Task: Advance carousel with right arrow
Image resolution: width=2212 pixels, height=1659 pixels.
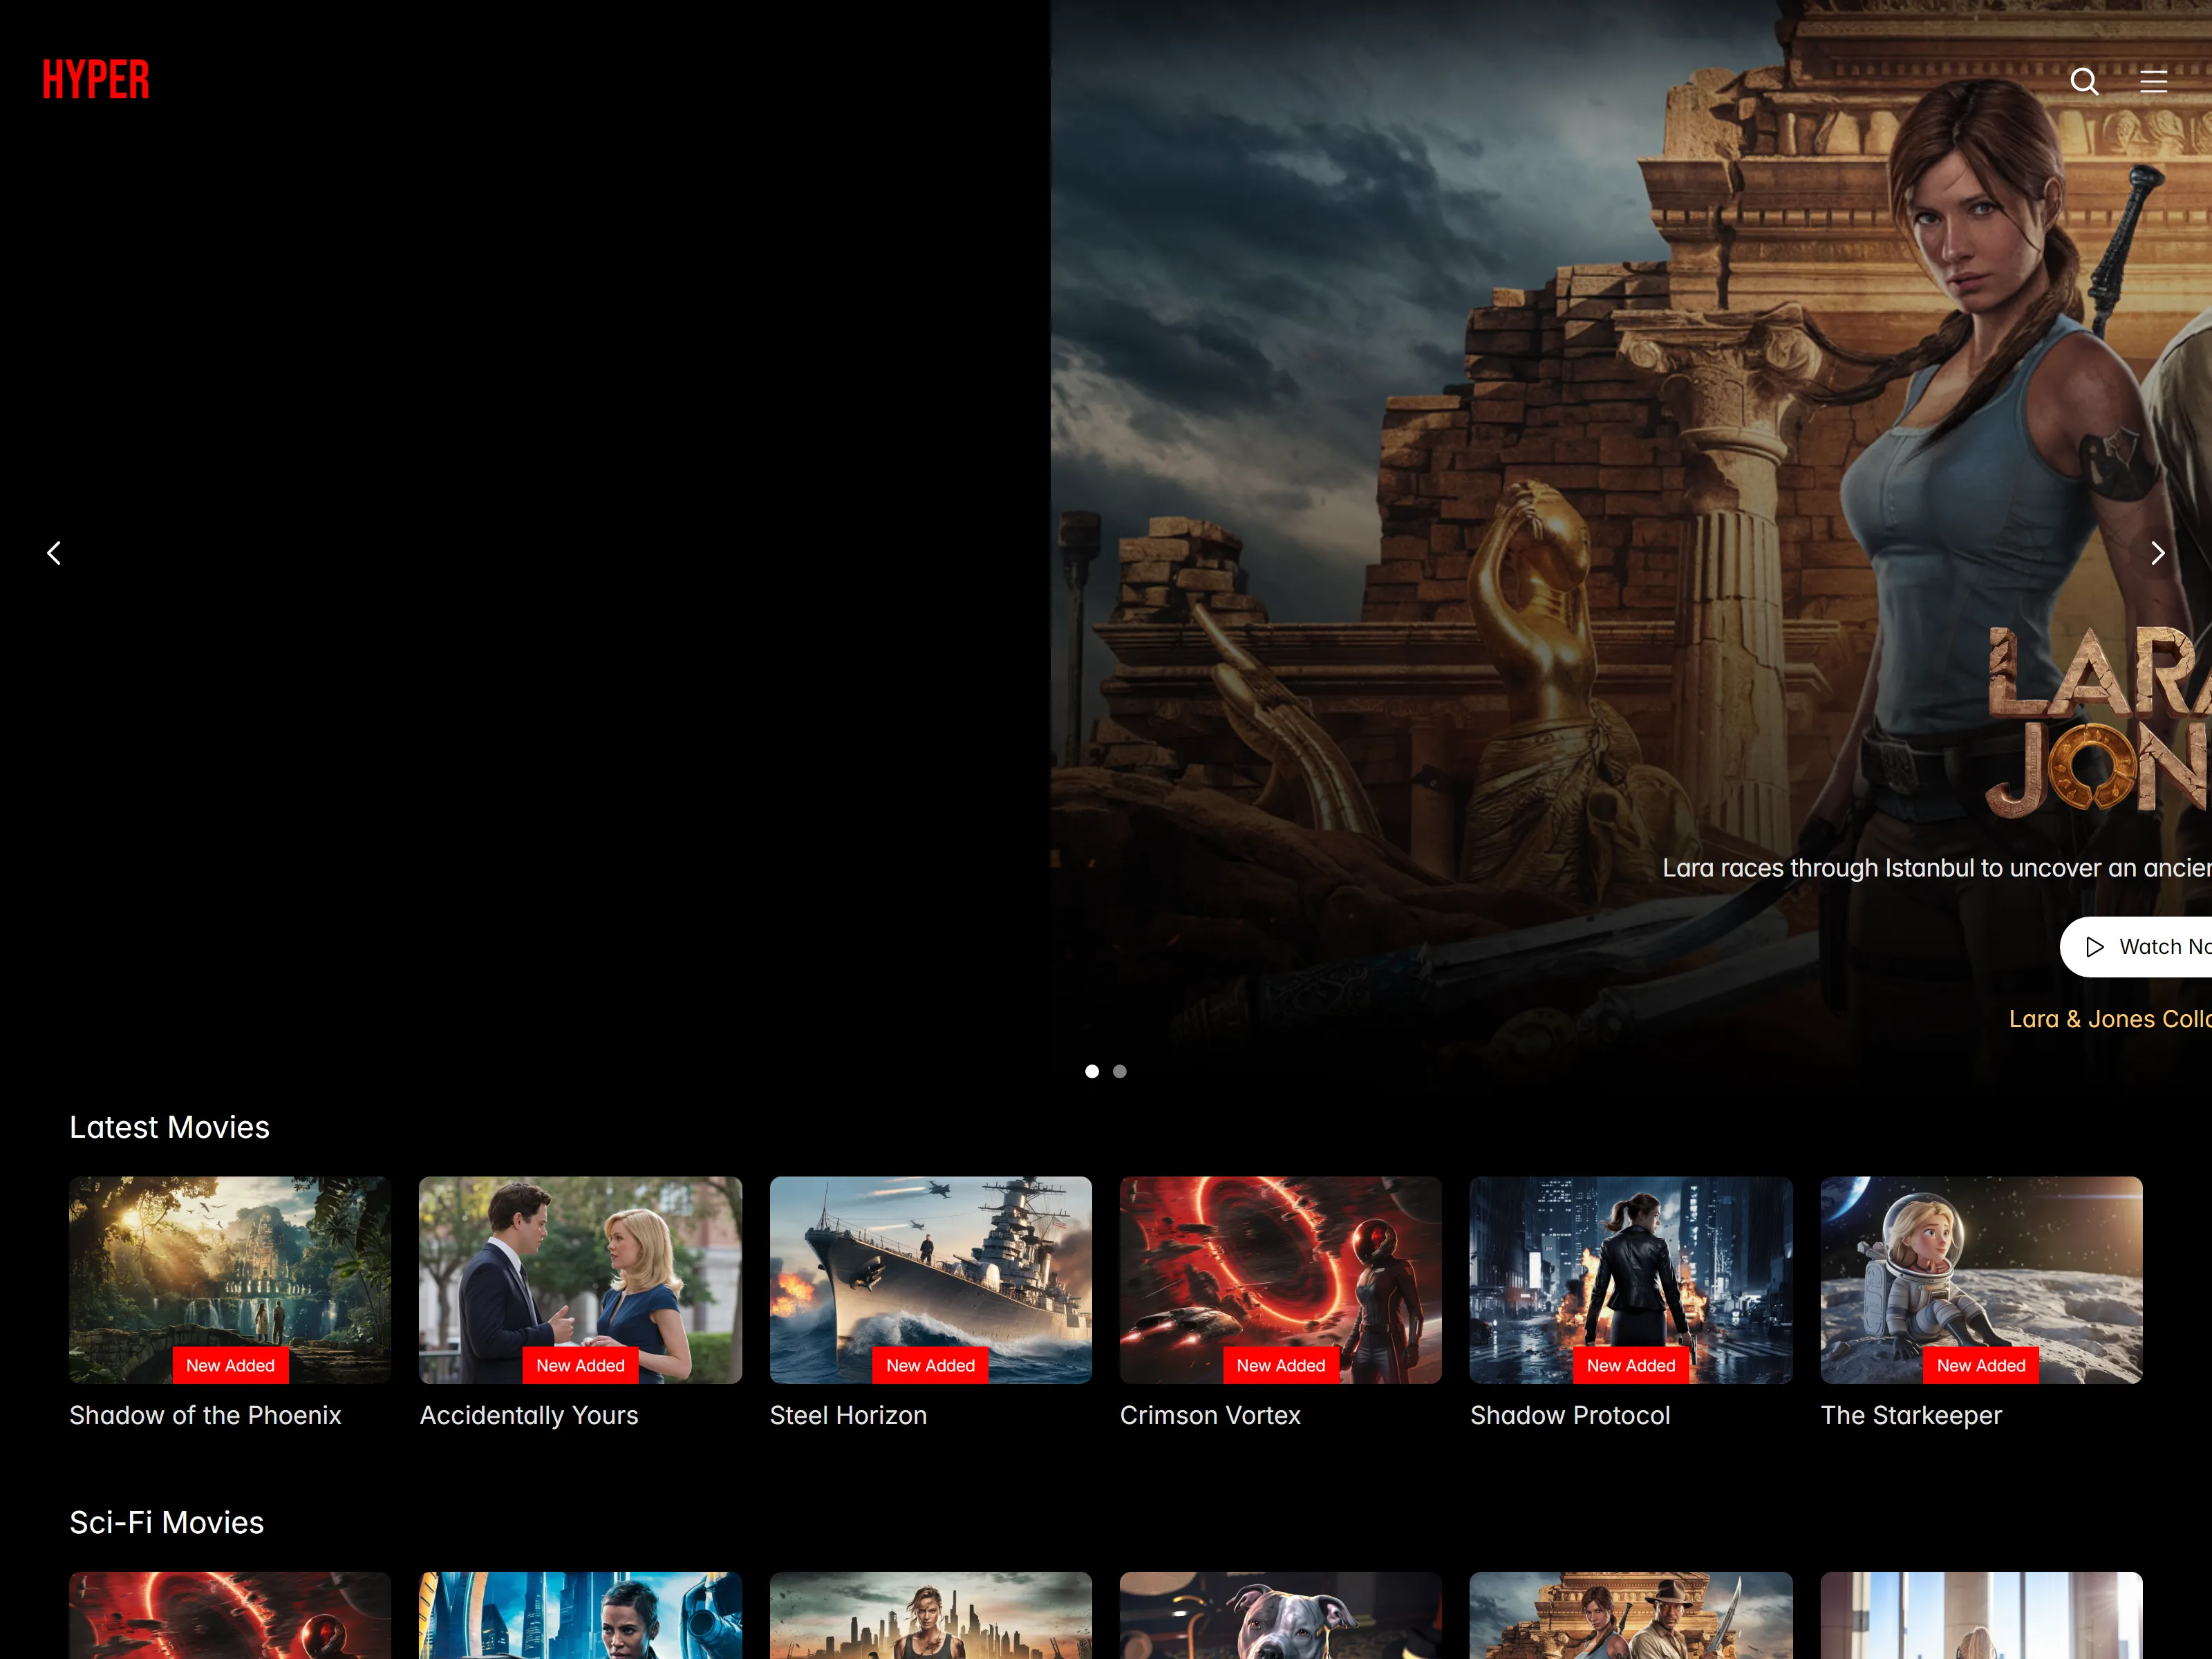Action: [2157, 553]
